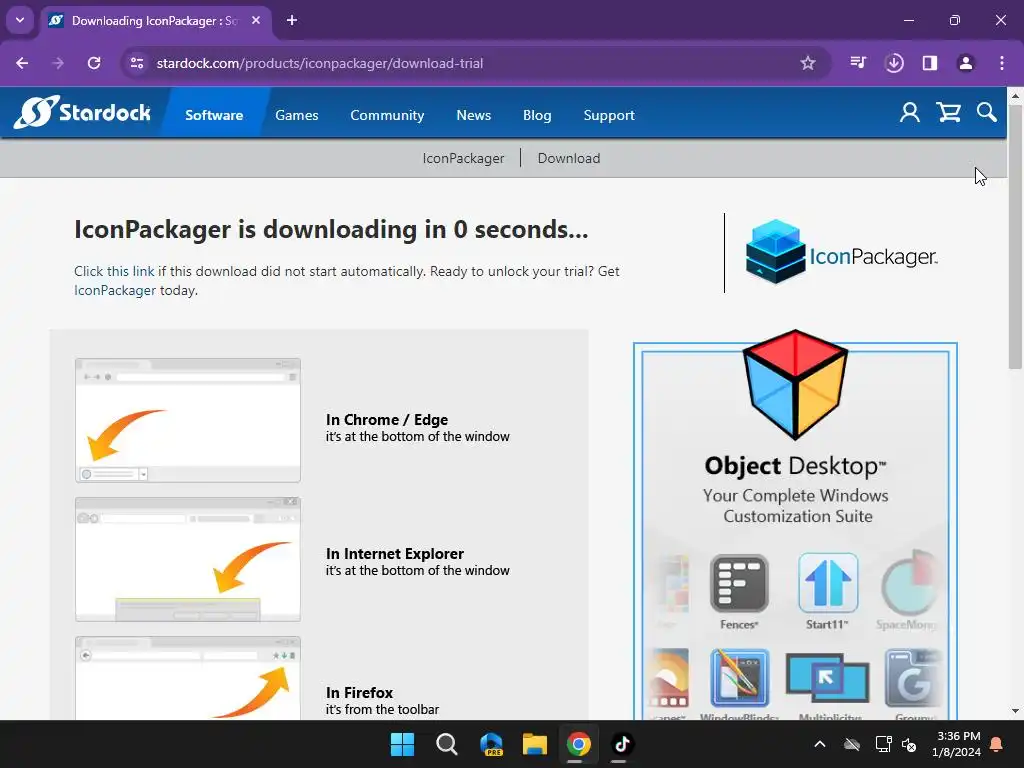
Task: Click the scrollbar down arrow
Action: [1015, 711]
